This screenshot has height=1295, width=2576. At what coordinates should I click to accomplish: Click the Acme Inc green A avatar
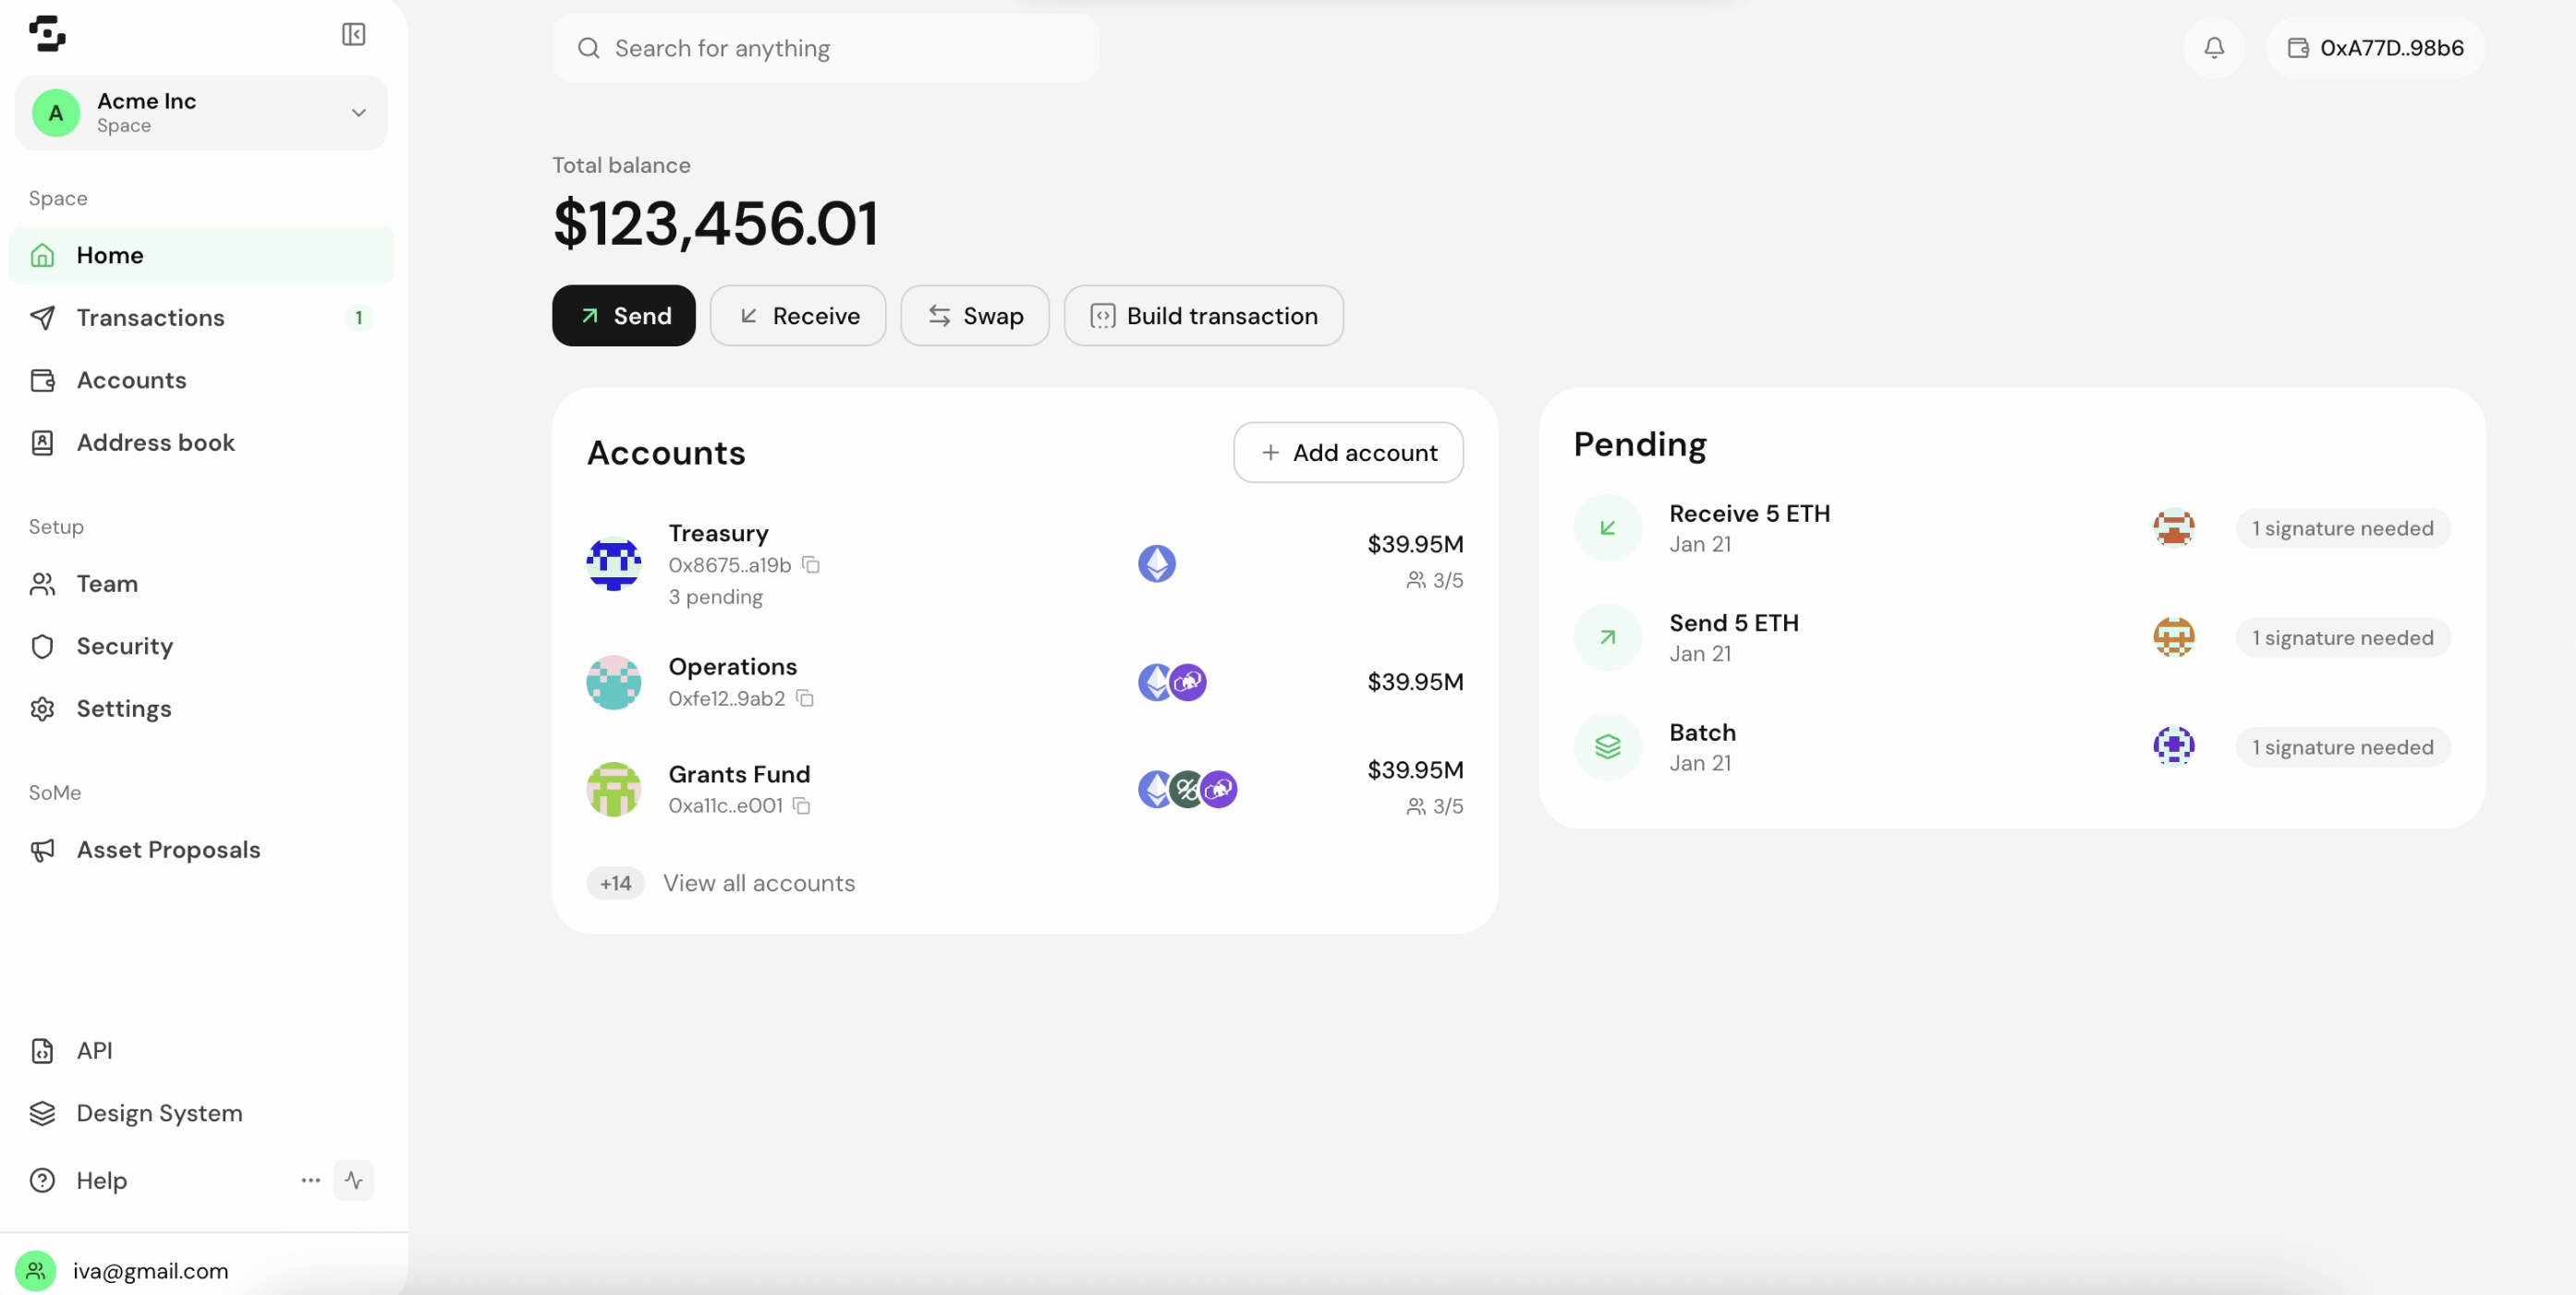pyautogui.click(x=56, y=113)
